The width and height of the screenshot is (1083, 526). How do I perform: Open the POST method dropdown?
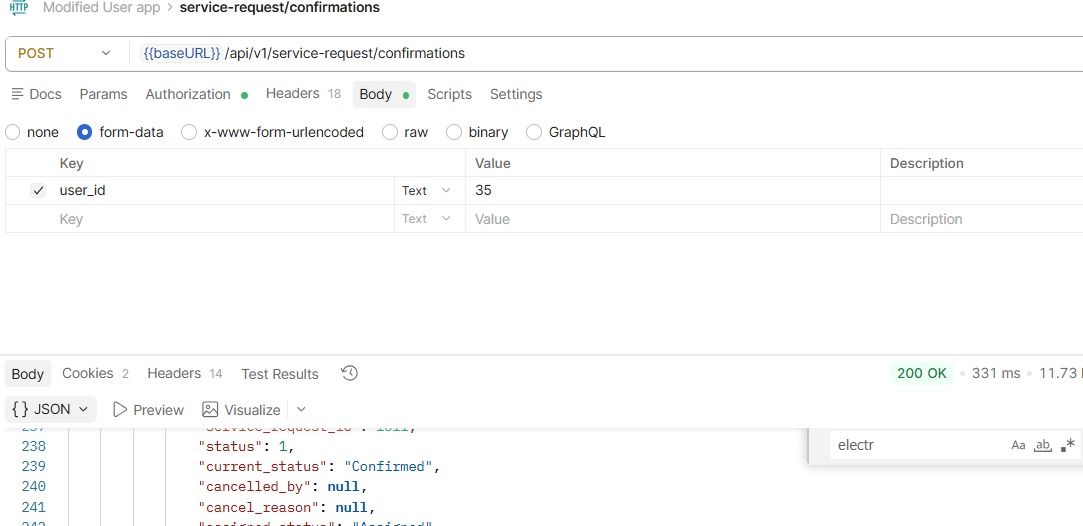point(64,53)
